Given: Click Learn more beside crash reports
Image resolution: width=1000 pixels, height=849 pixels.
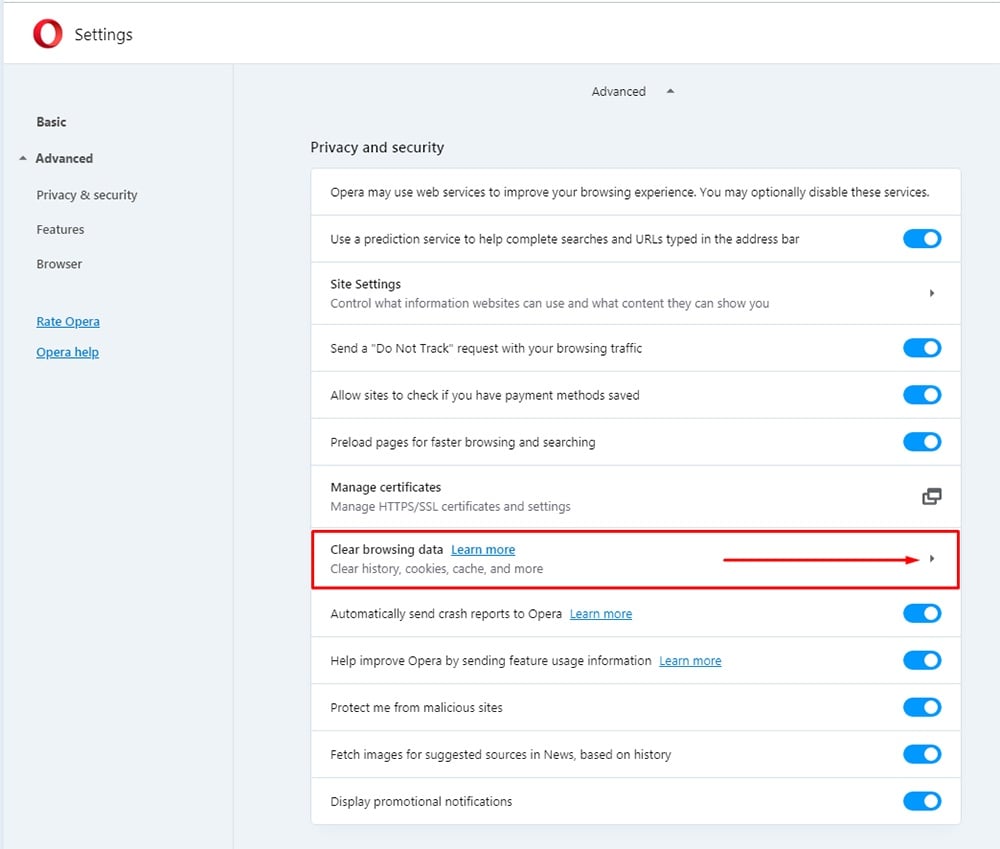Looking at the screenshot, I should [601, 614].
